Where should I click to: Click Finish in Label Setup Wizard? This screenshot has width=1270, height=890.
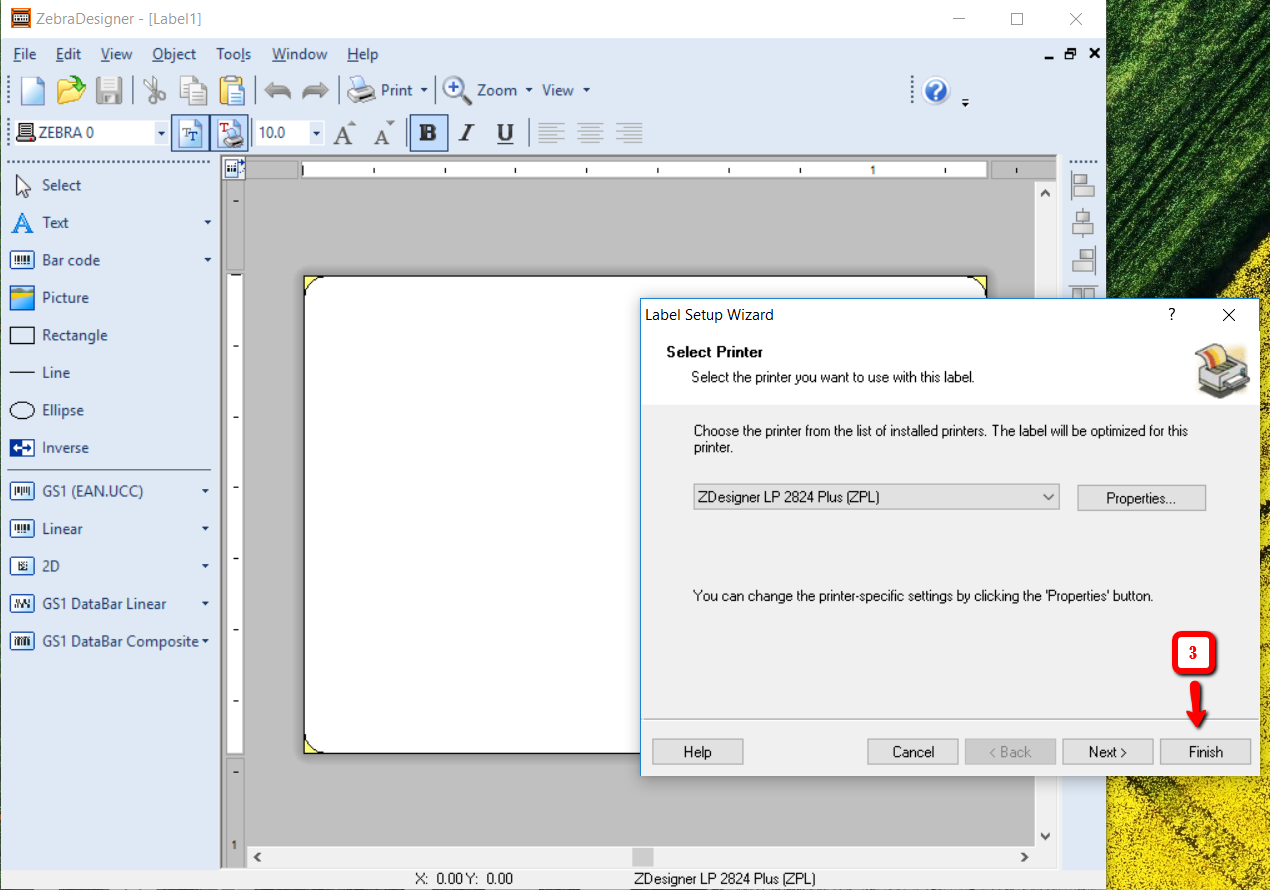click(1205, 752)
